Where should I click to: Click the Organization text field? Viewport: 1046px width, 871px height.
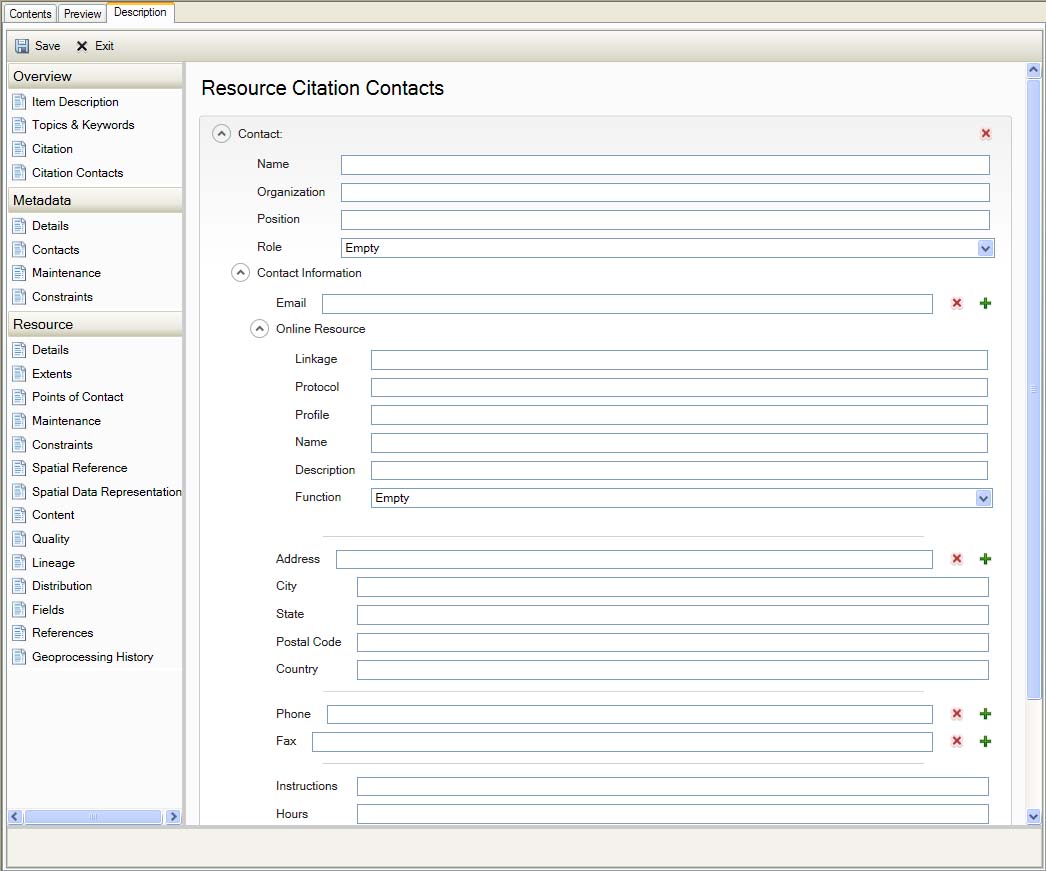[665, 193]
